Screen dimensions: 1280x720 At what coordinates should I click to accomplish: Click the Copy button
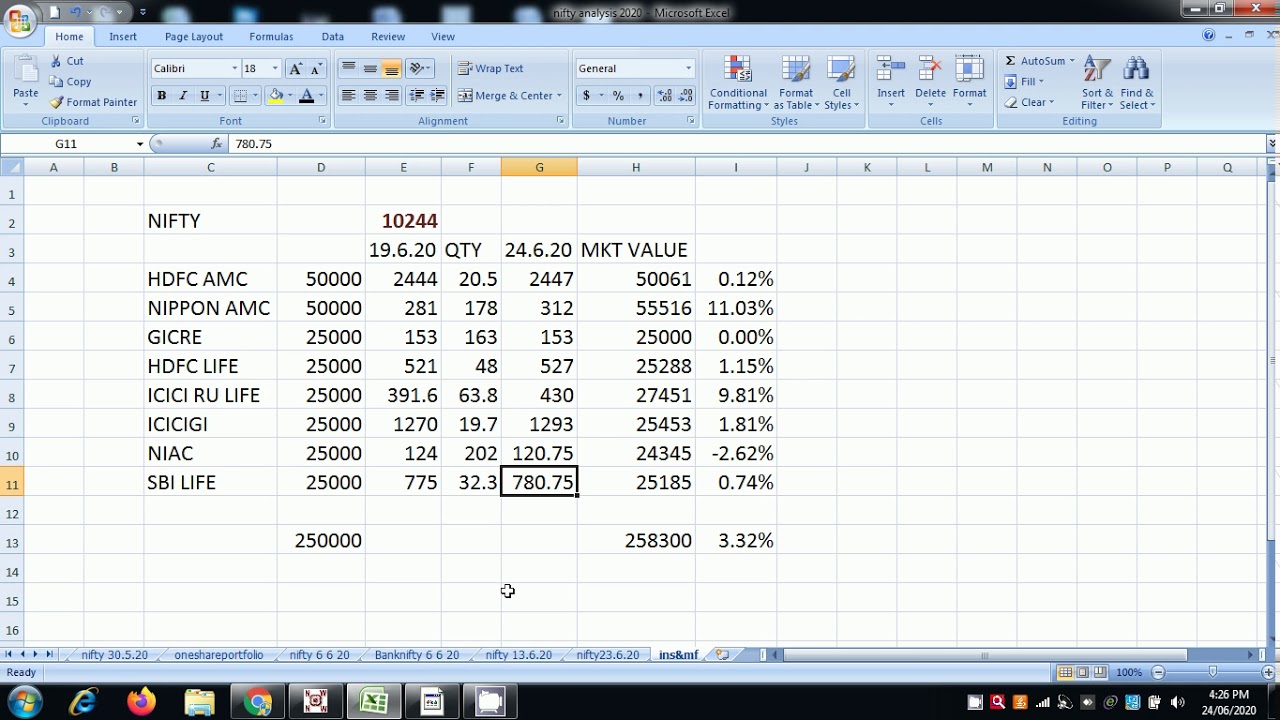coord(70,82)
